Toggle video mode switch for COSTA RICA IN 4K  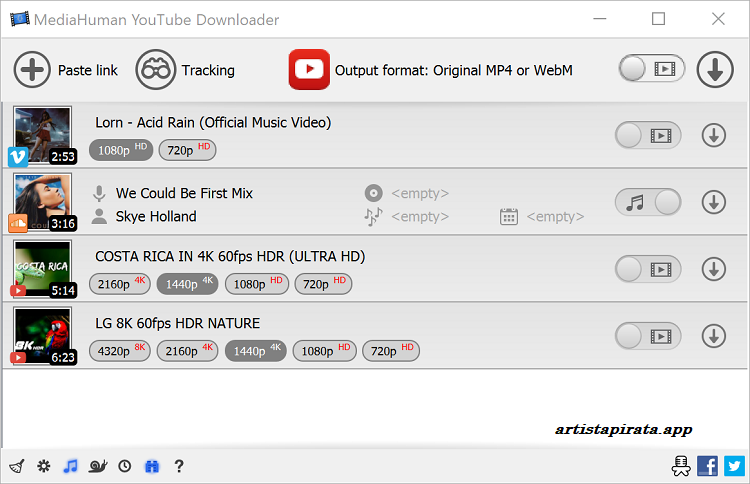point(648,269)
